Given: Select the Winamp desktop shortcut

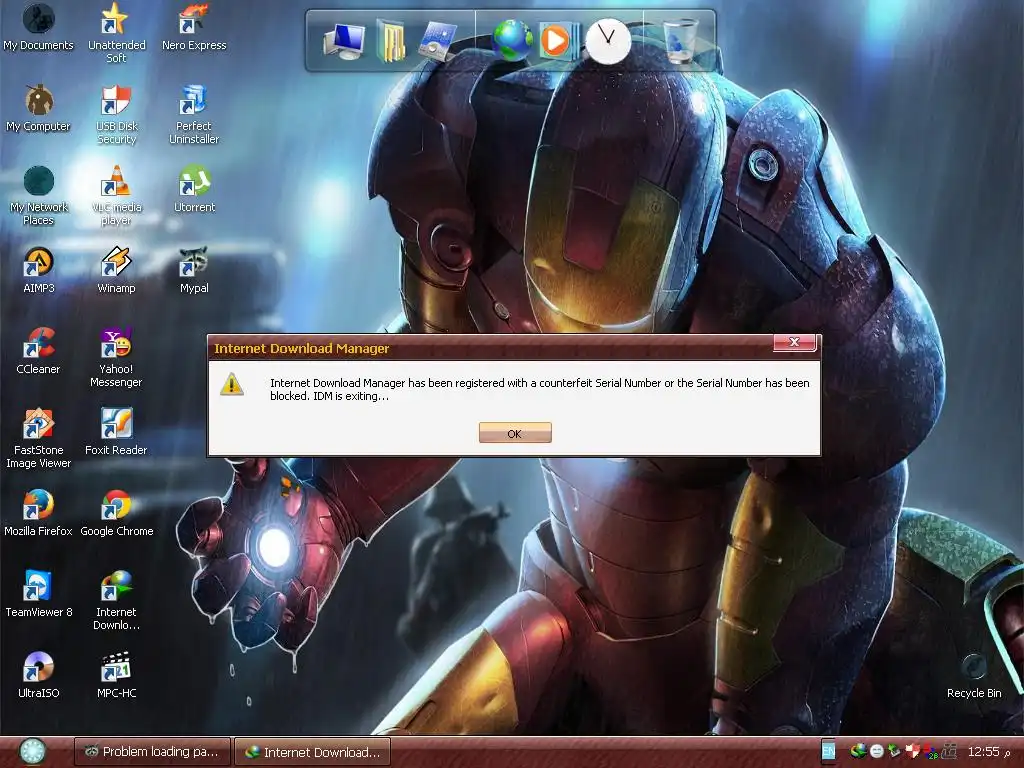Looking at the screenshot, I should 116,270.
